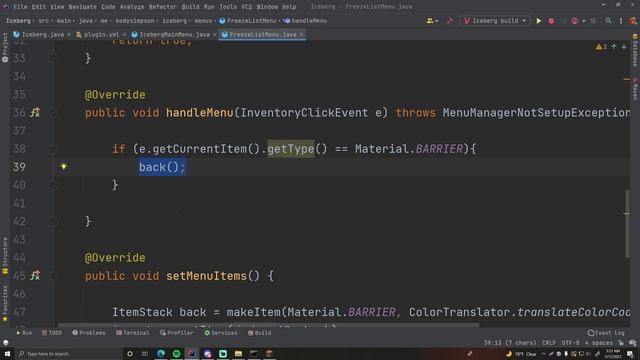Go to next highlighted error arrow
The height and width of the screenshot is (360, 640).
pos(624,47)
